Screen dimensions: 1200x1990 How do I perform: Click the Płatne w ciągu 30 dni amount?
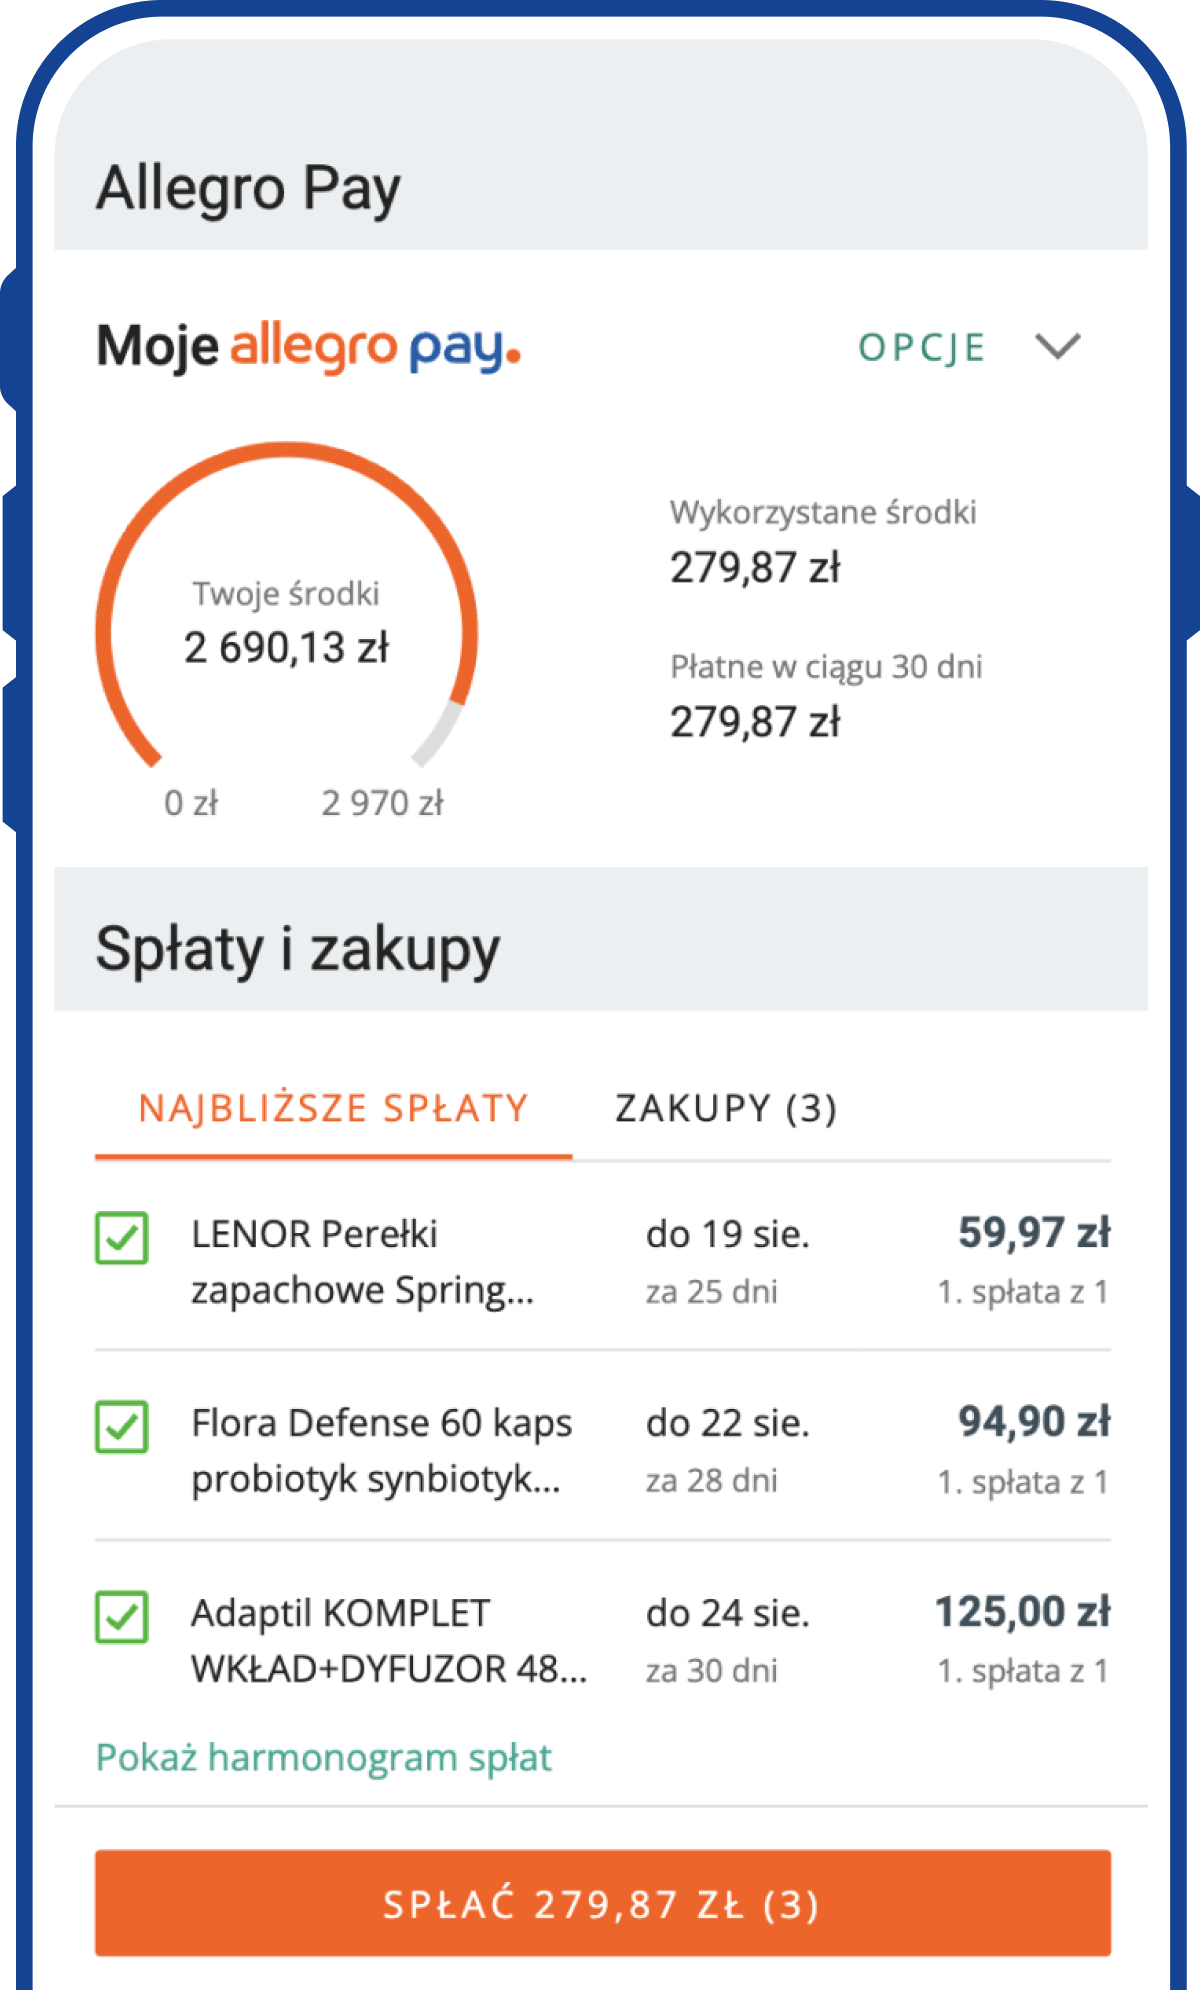[755, 722]
